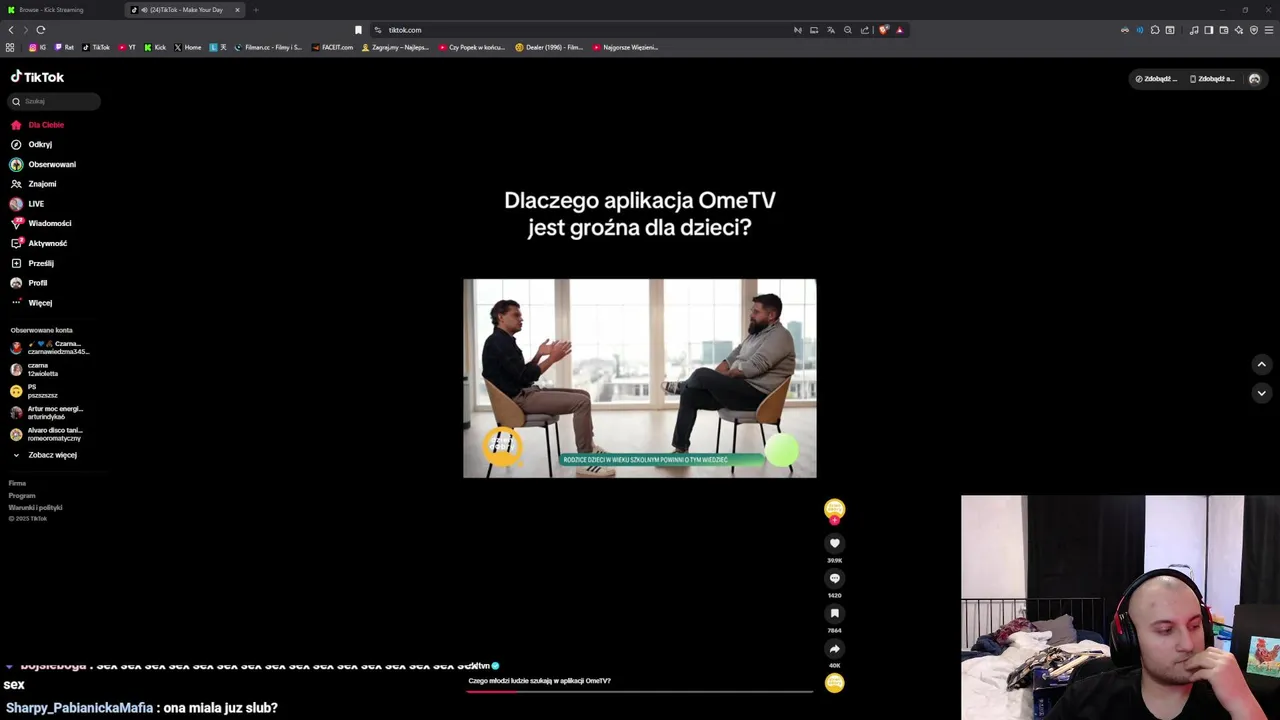Open a new browser tab
1280x720 pixels.
coord(256,10)
